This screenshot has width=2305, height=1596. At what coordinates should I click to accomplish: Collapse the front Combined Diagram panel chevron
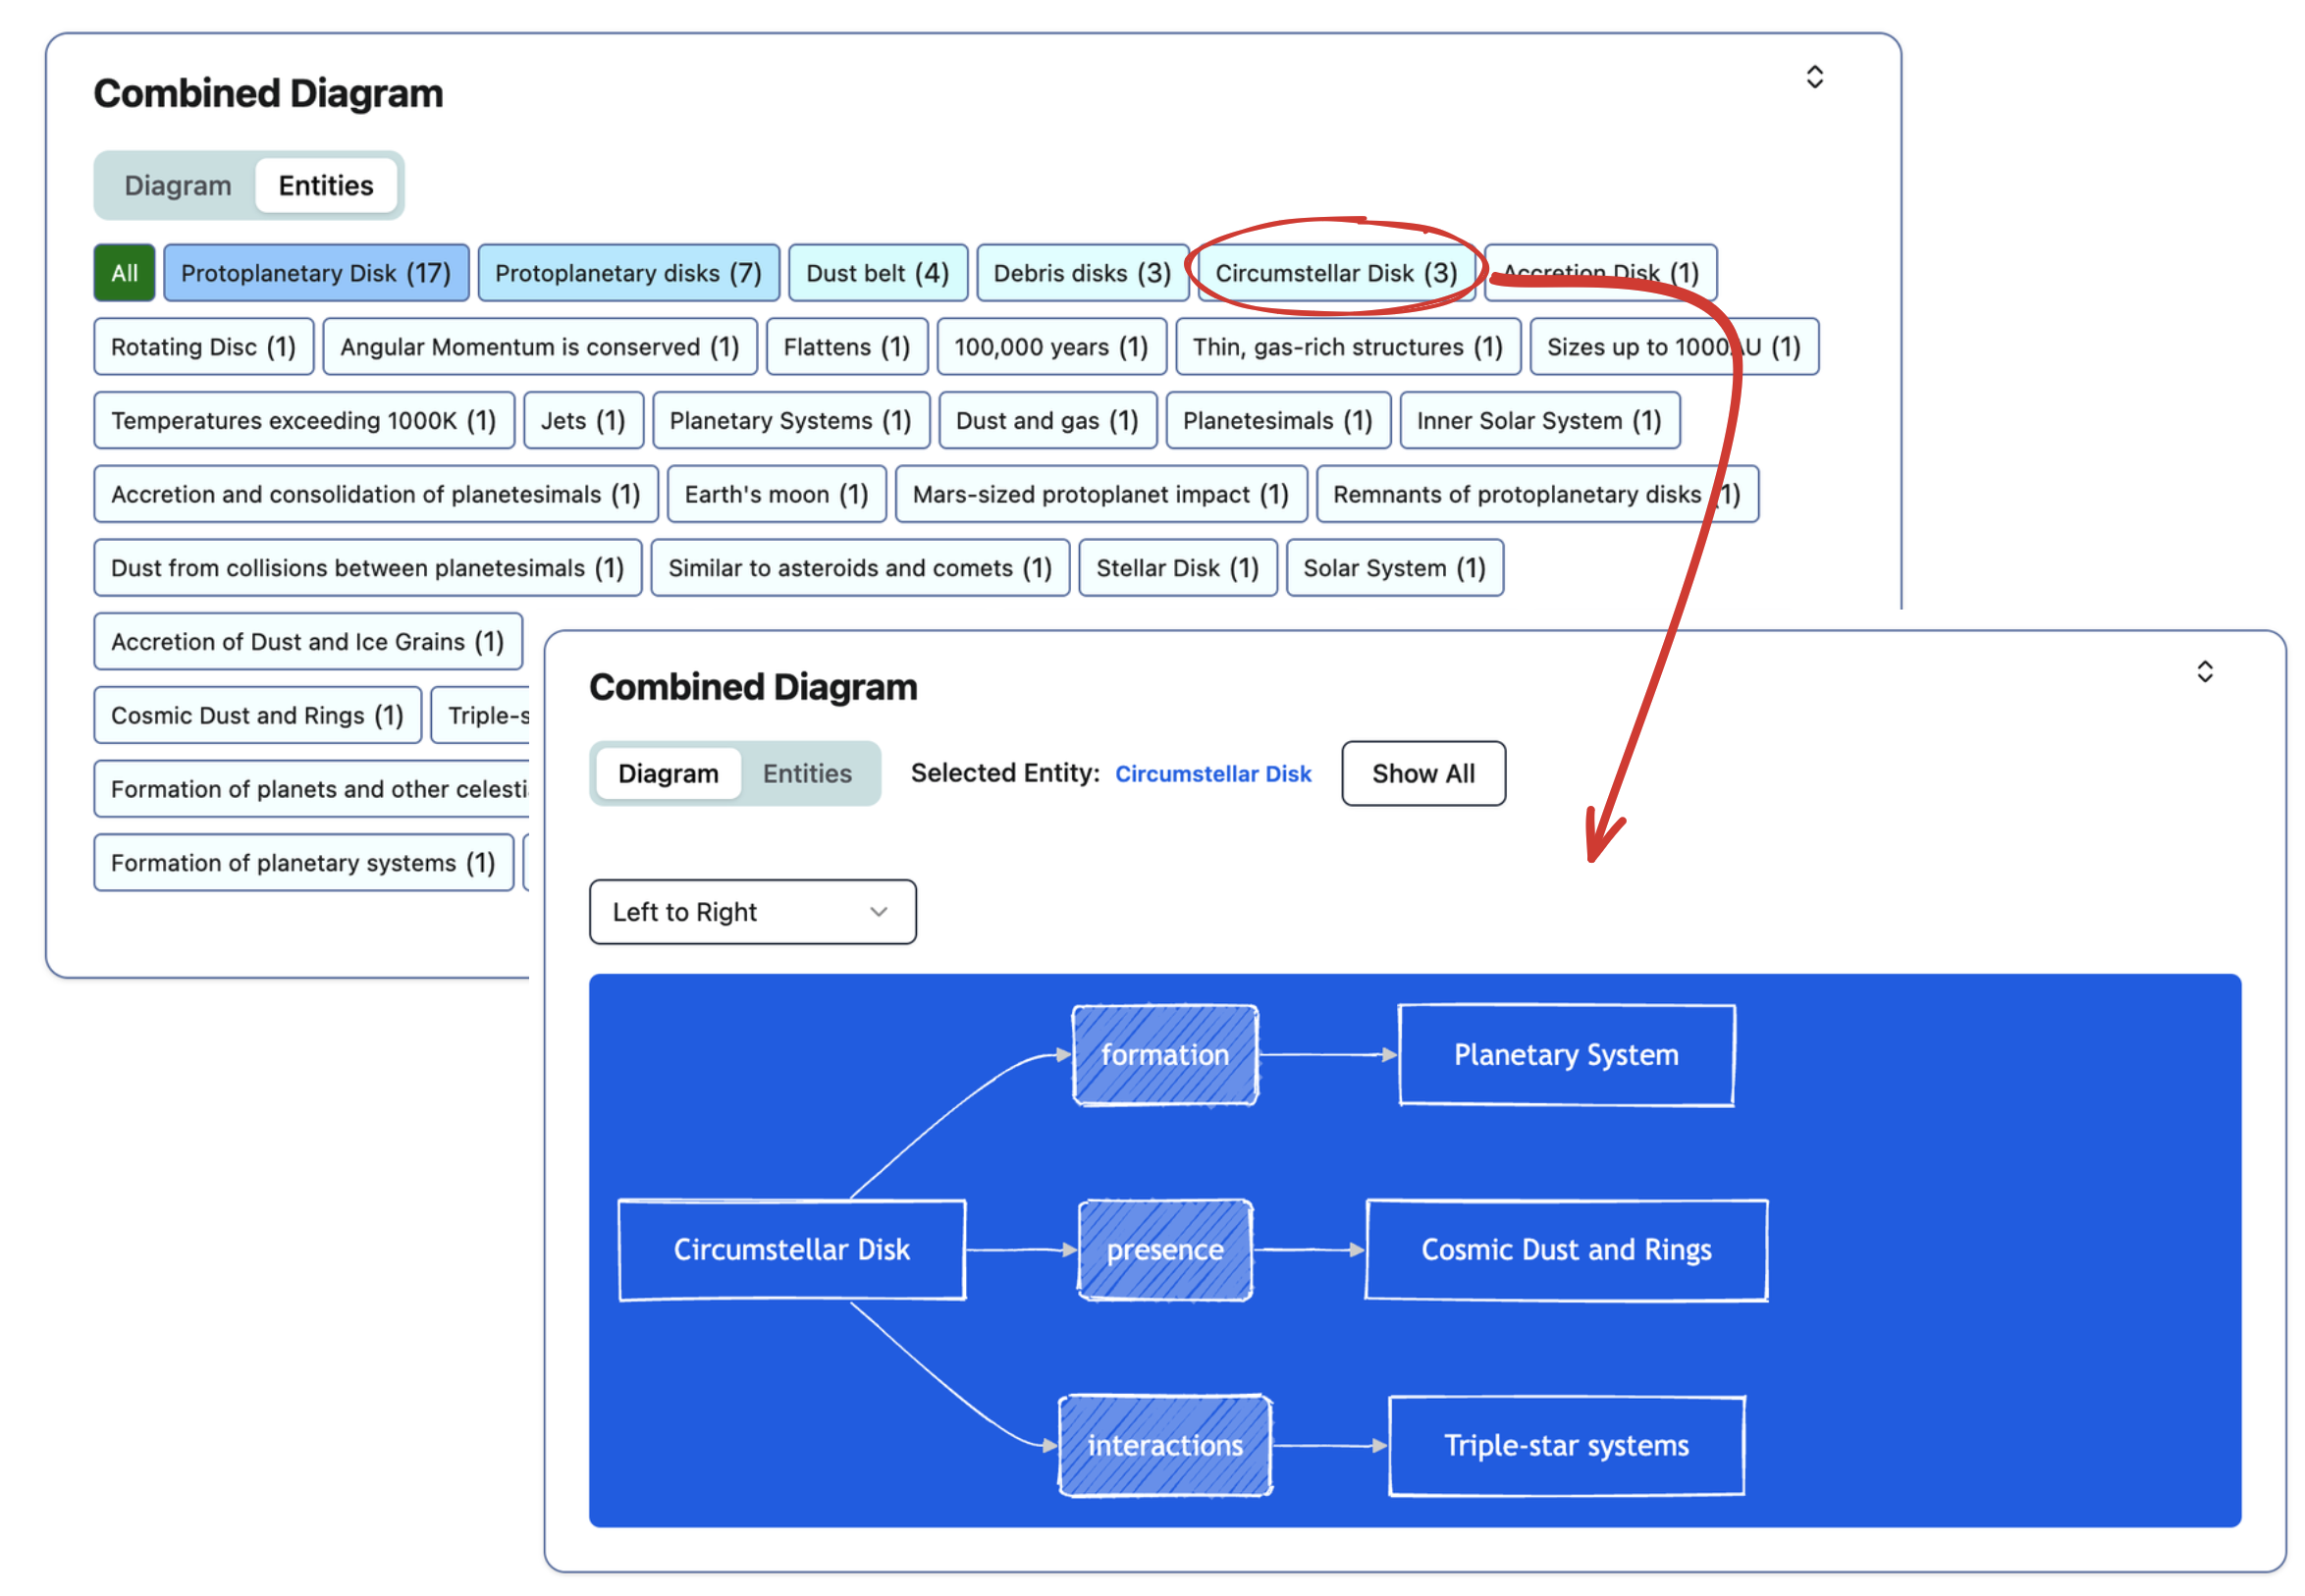(x=2204, y=671)
